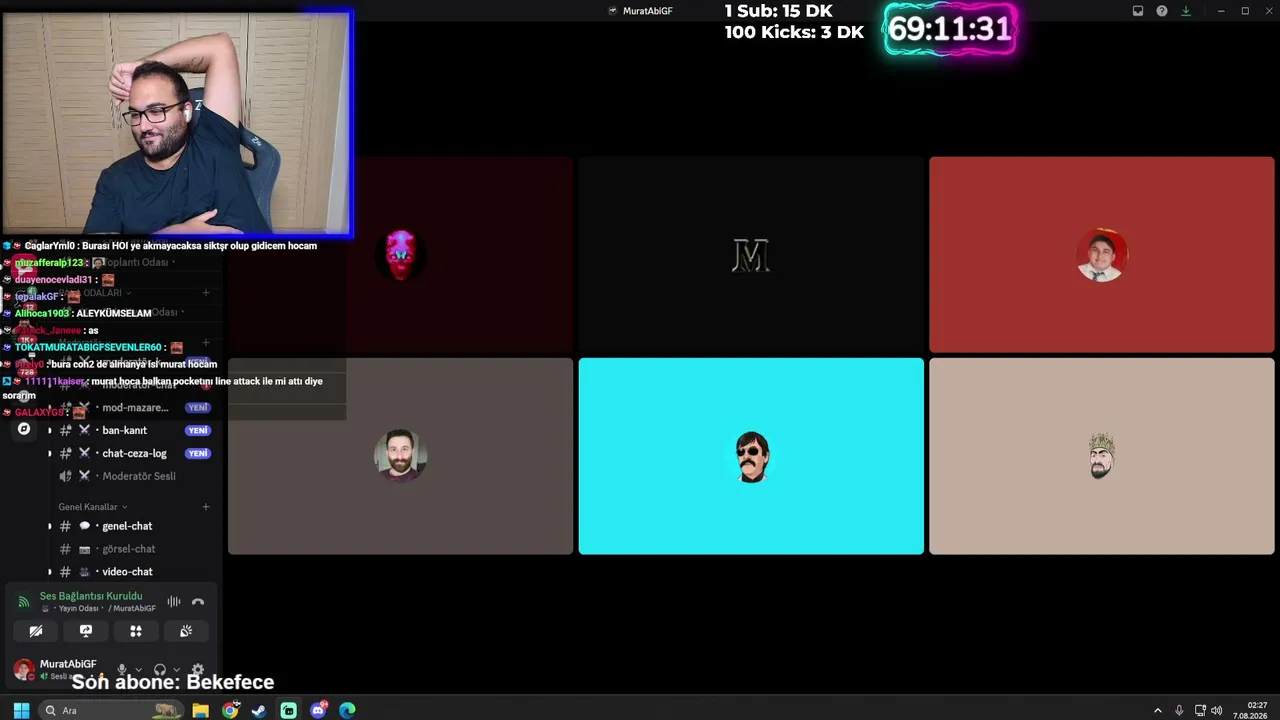Start screen share from voice panel
1280x720 pixels.
(86, 631)
